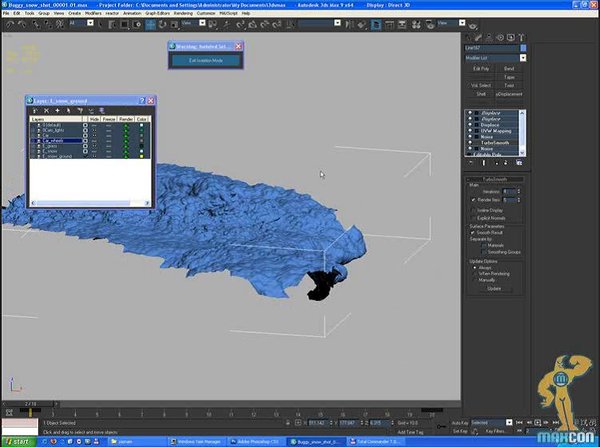Click the Mirror tool icon

350,24
